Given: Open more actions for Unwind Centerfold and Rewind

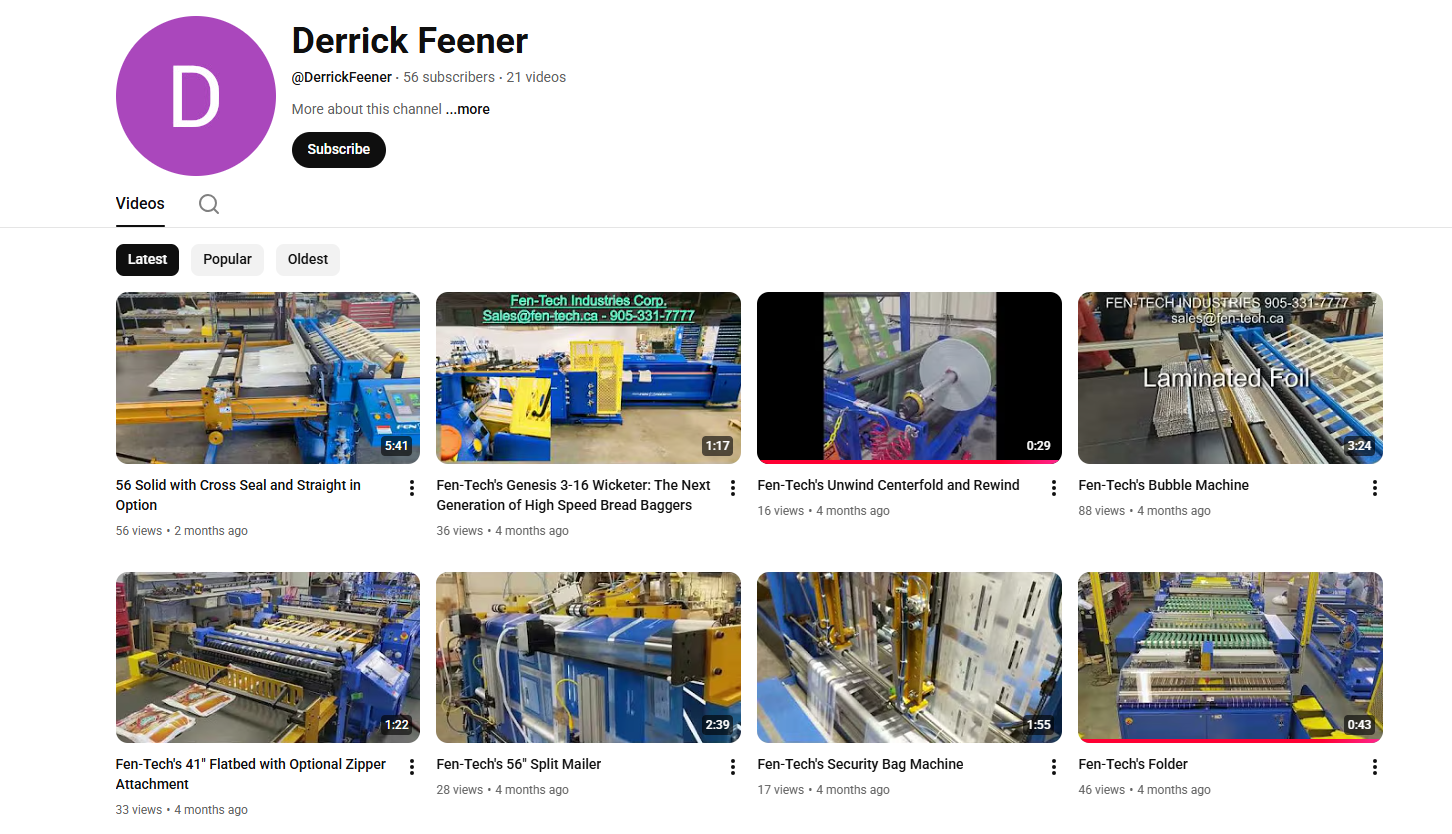Looking at the screenshot, I should (1053, 488).
